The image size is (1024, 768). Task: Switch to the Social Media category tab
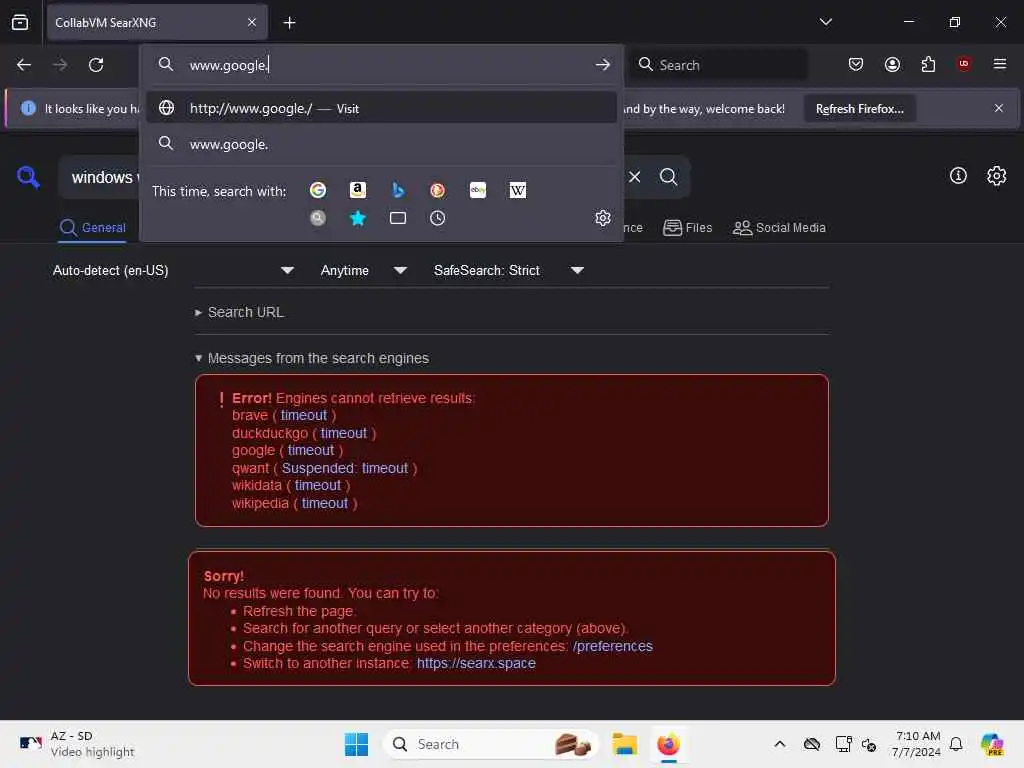pos(779,227)
